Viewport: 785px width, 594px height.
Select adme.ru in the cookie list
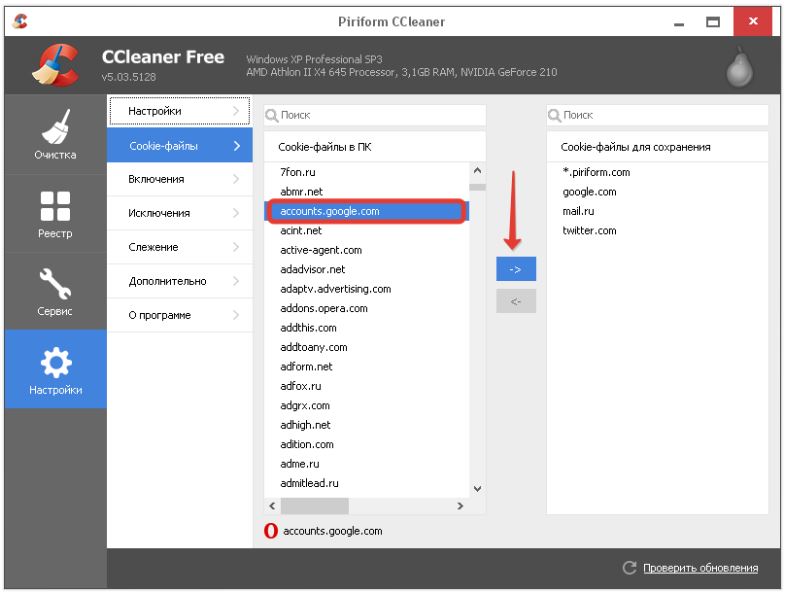tap(366, 464)
